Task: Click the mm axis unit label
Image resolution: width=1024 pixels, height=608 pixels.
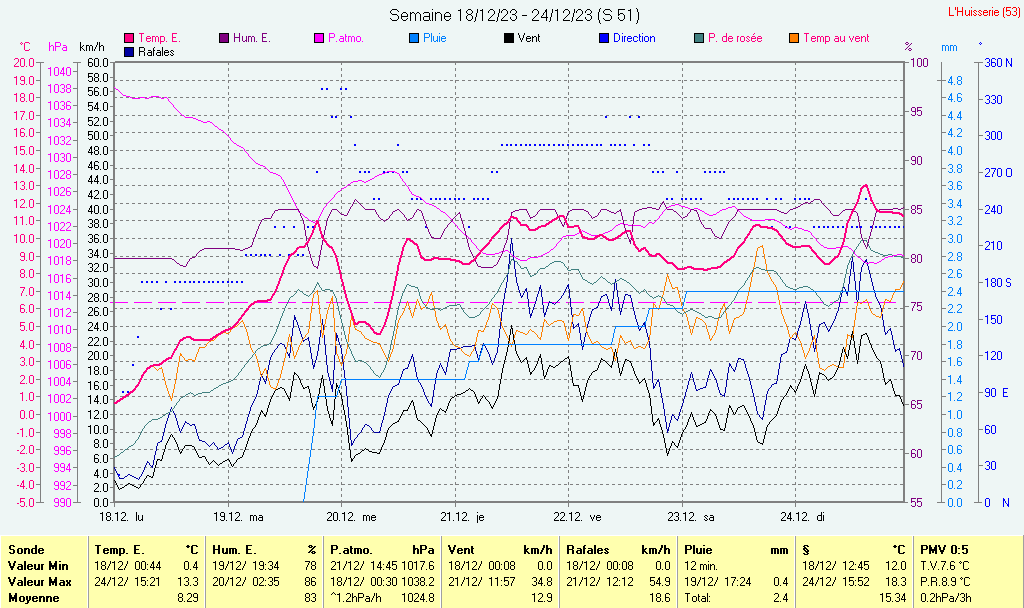Action: tap(949, 47)
